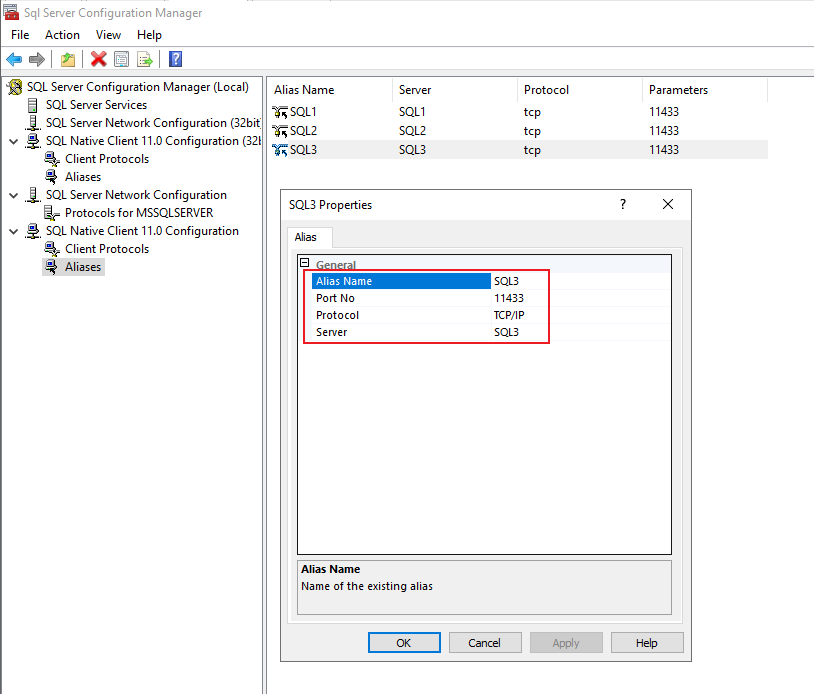Click the Back arrow toolbar icon
This screenshot has height=694, width=814.
click(14, 60)
